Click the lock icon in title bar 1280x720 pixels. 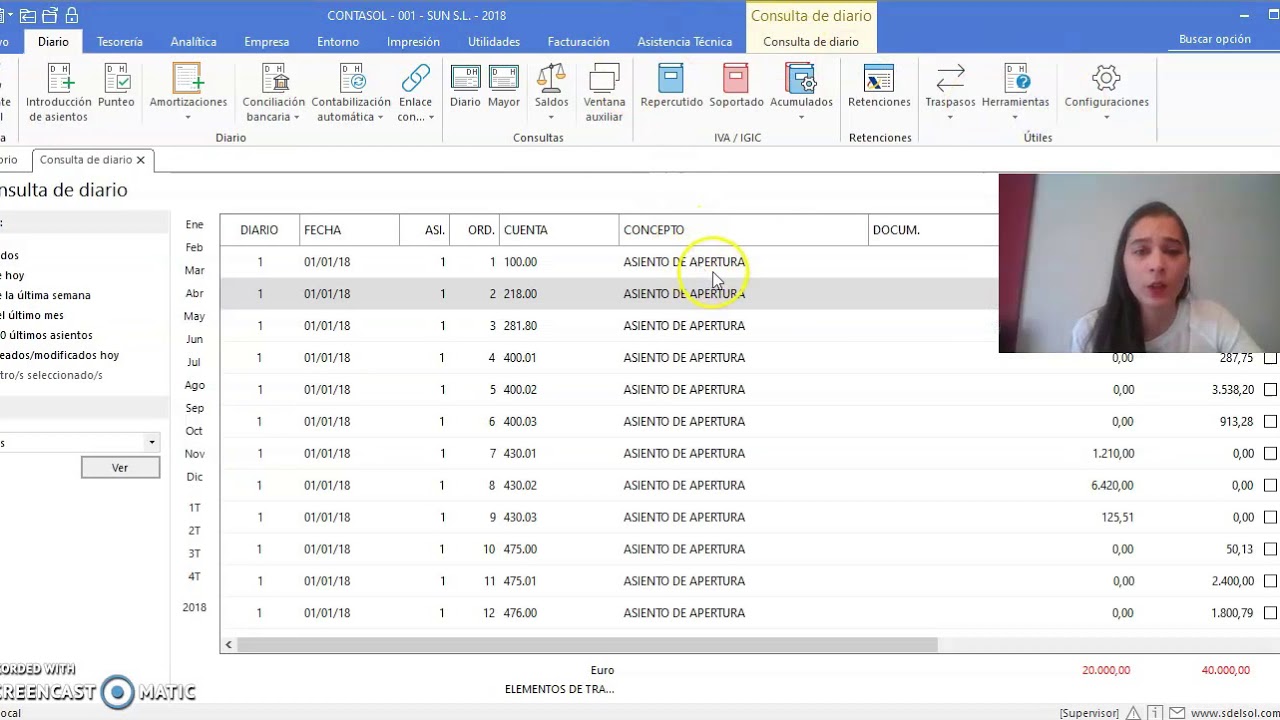[x=71, y=15]
